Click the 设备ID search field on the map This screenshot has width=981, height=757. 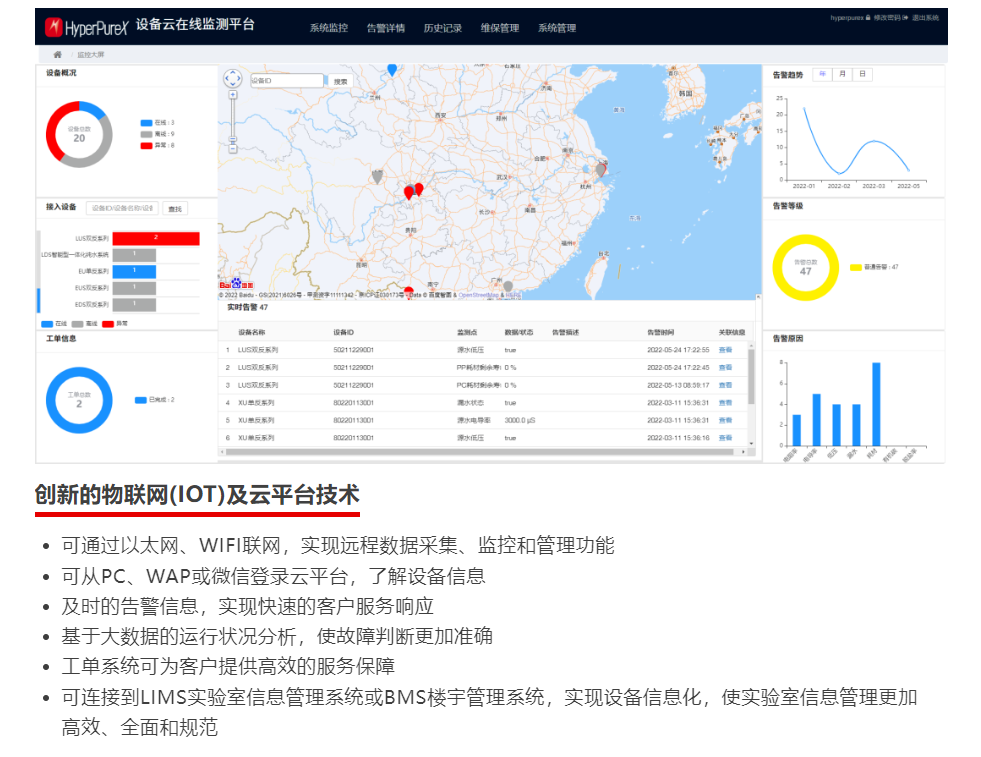click(286, 81)
